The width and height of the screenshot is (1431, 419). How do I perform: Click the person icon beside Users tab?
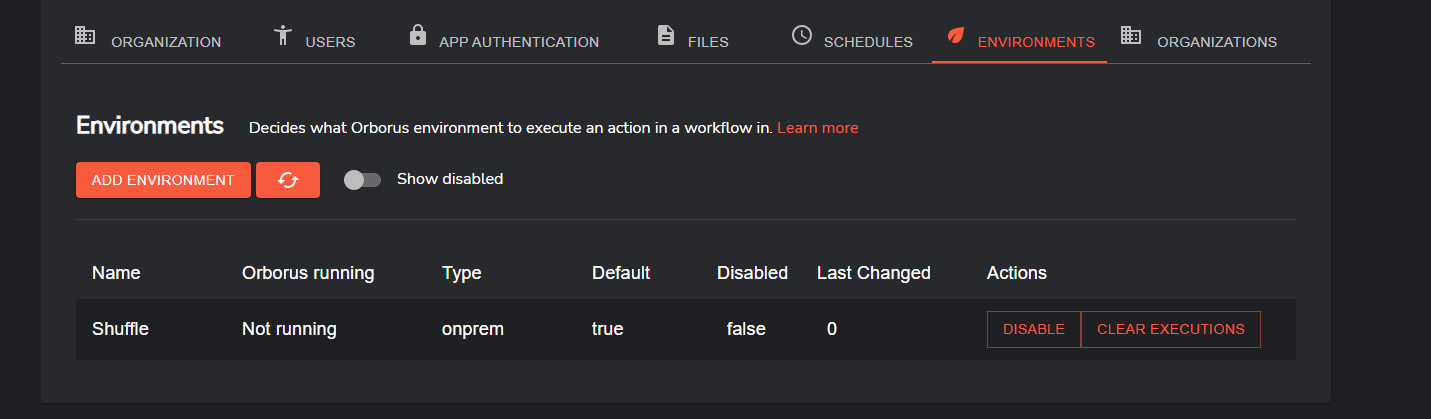[x=282, y=36]
